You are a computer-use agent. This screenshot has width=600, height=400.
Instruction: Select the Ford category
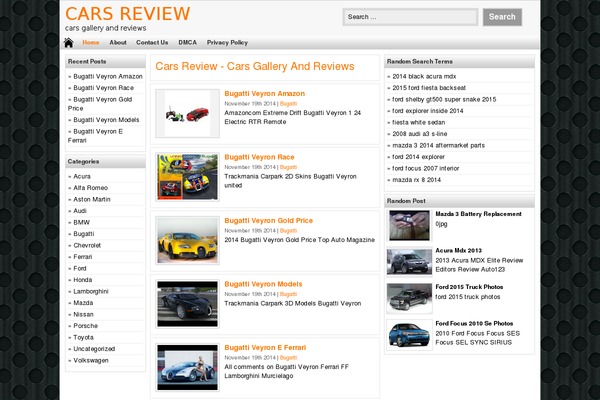[x=80, y=268]
